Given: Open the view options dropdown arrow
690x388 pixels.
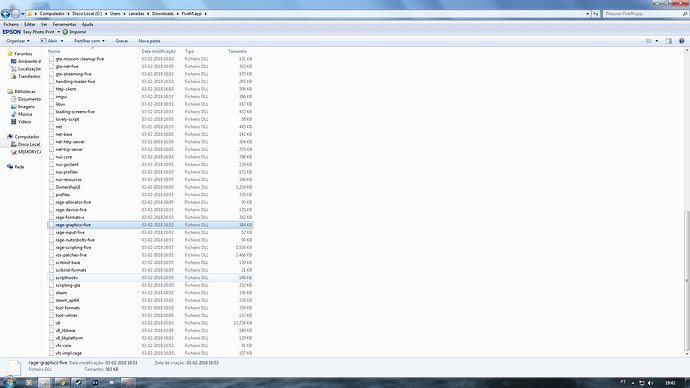Looking at the screenshot, I should (x=657, y=41).
